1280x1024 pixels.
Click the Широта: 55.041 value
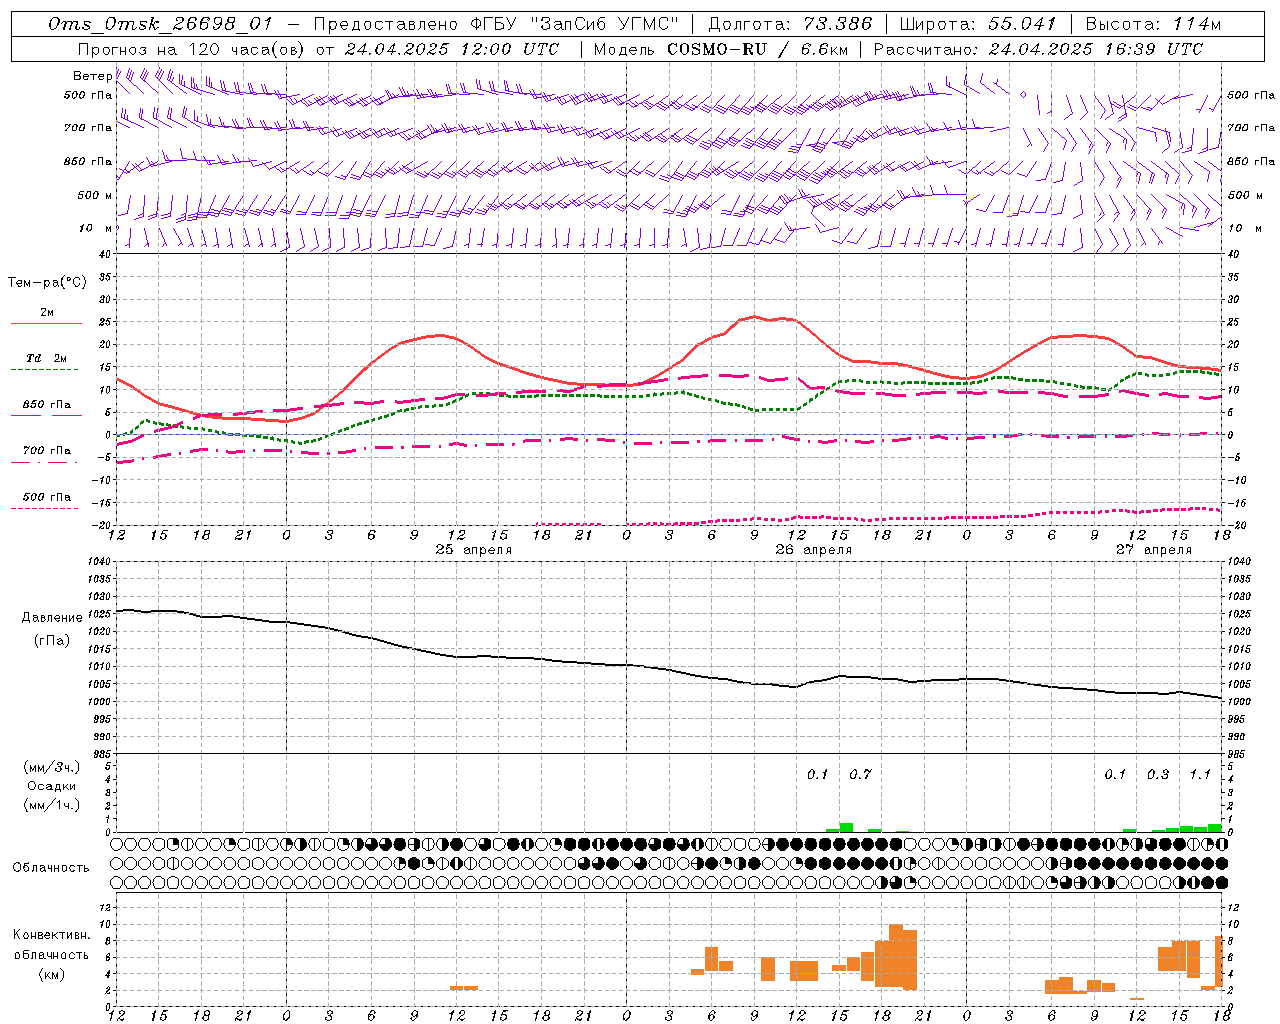coord(978,24)
